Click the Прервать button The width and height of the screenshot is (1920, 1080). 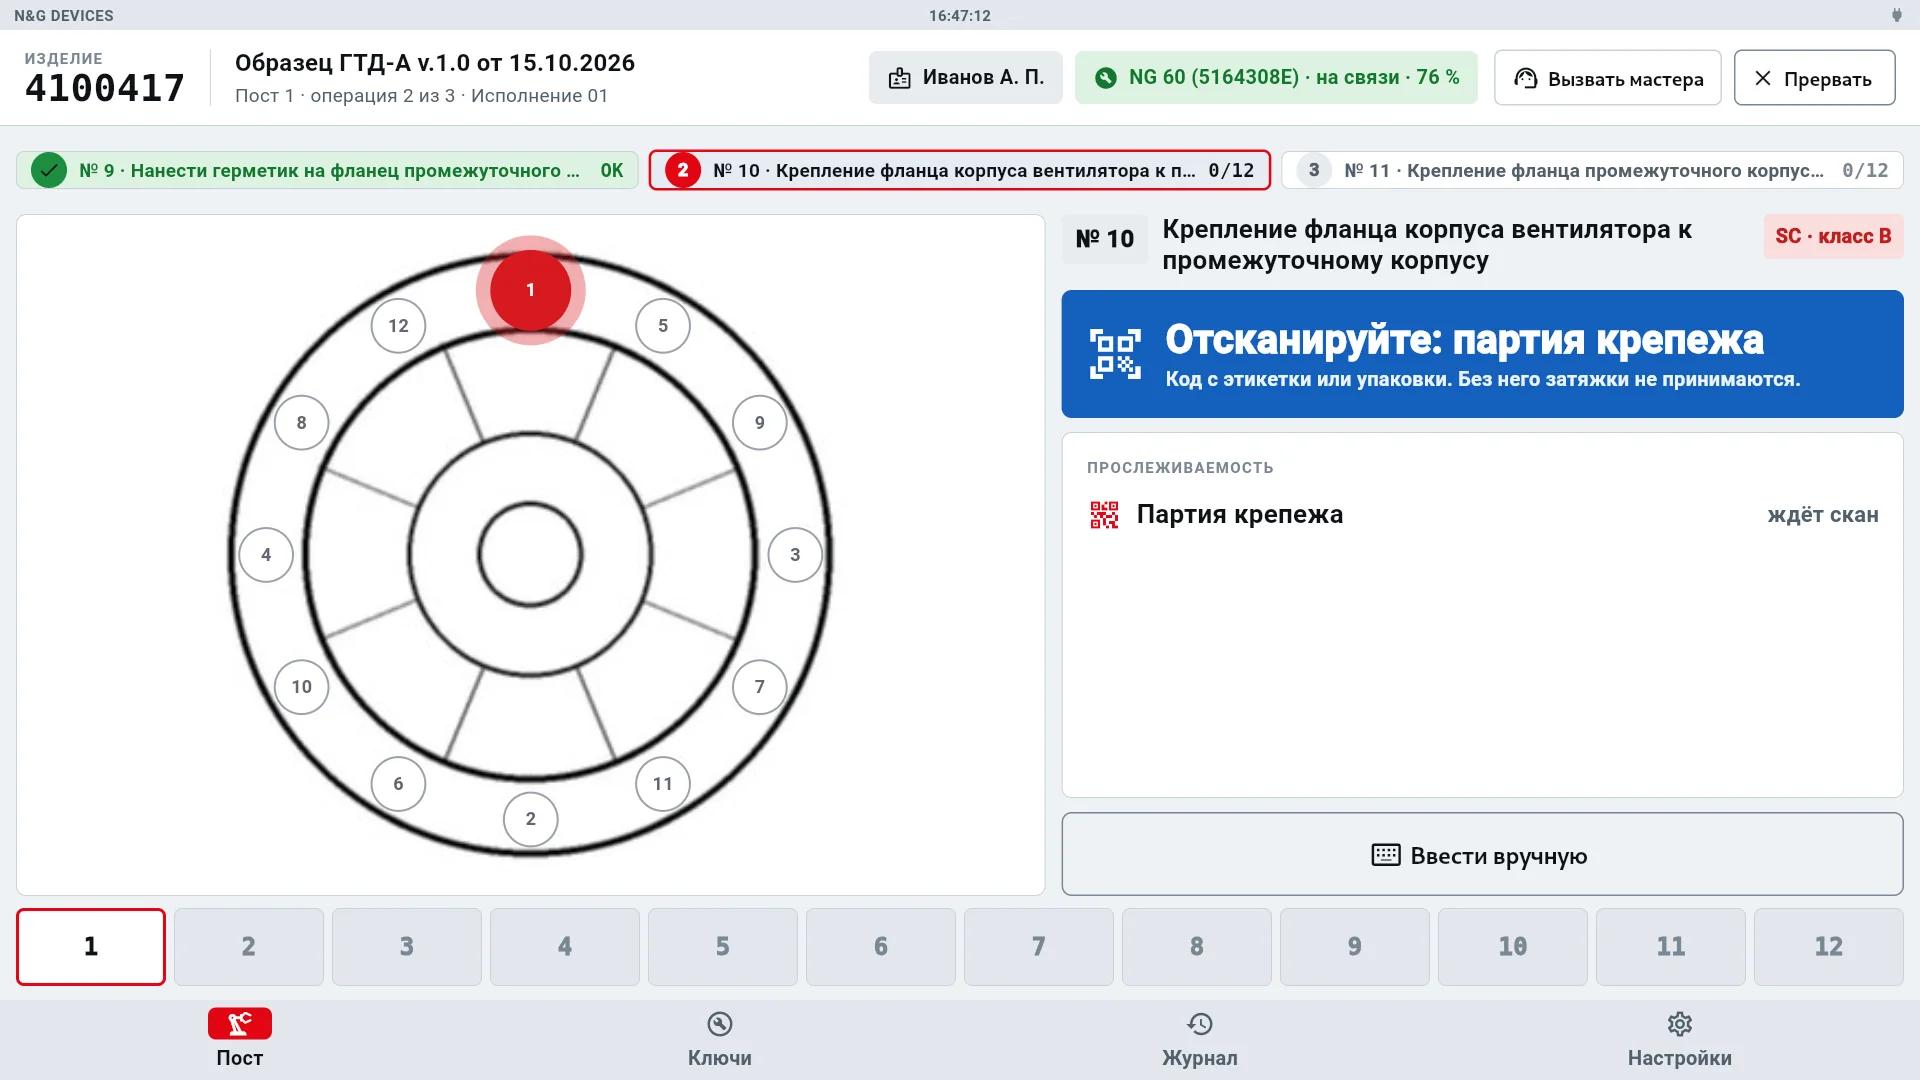[x=1815, y=78]
